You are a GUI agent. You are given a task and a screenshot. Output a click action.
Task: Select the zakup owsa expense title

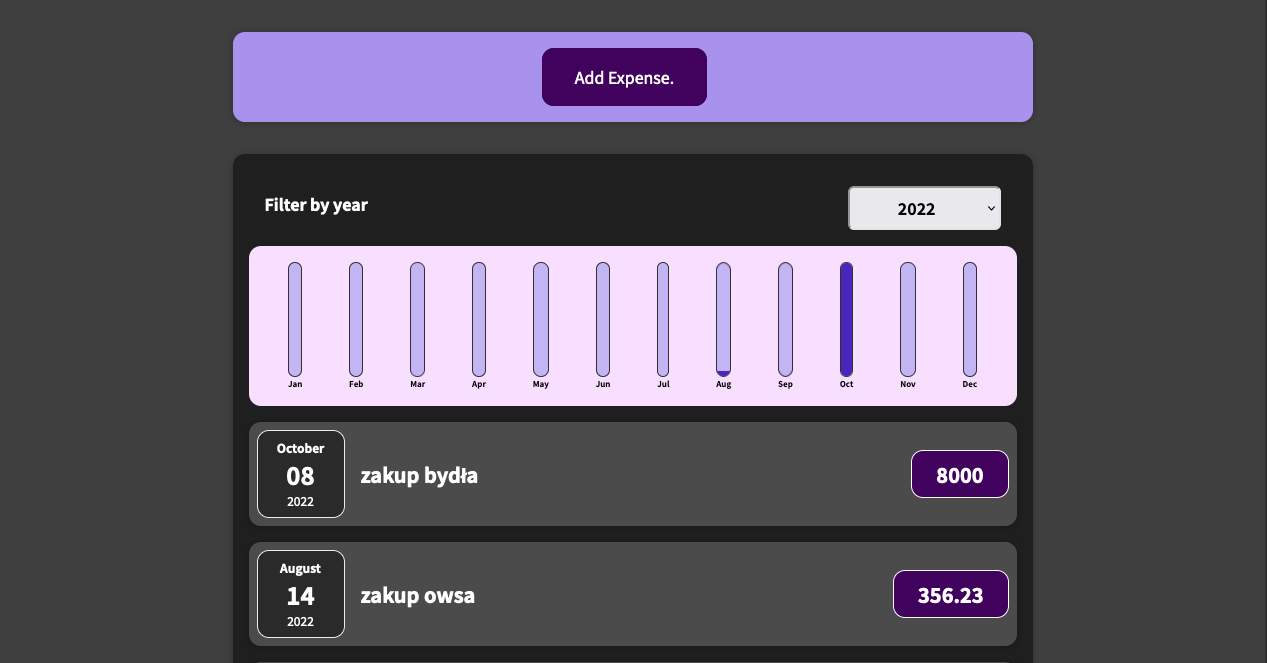[x=418, y=595]
